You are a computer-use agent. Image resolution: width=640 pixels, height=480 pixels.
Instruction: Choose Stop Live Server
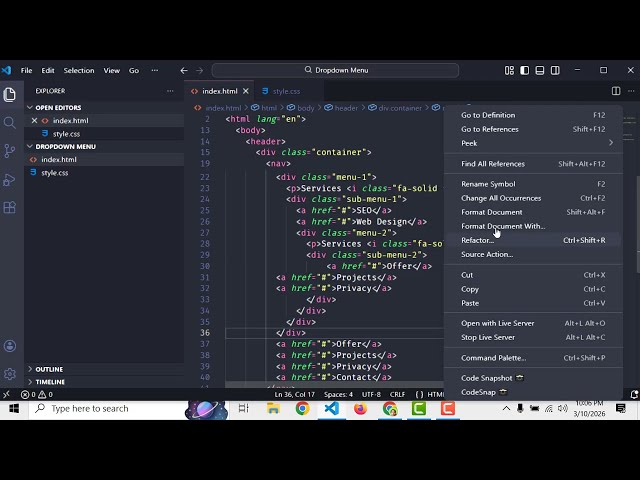click(x=533, y=337)
